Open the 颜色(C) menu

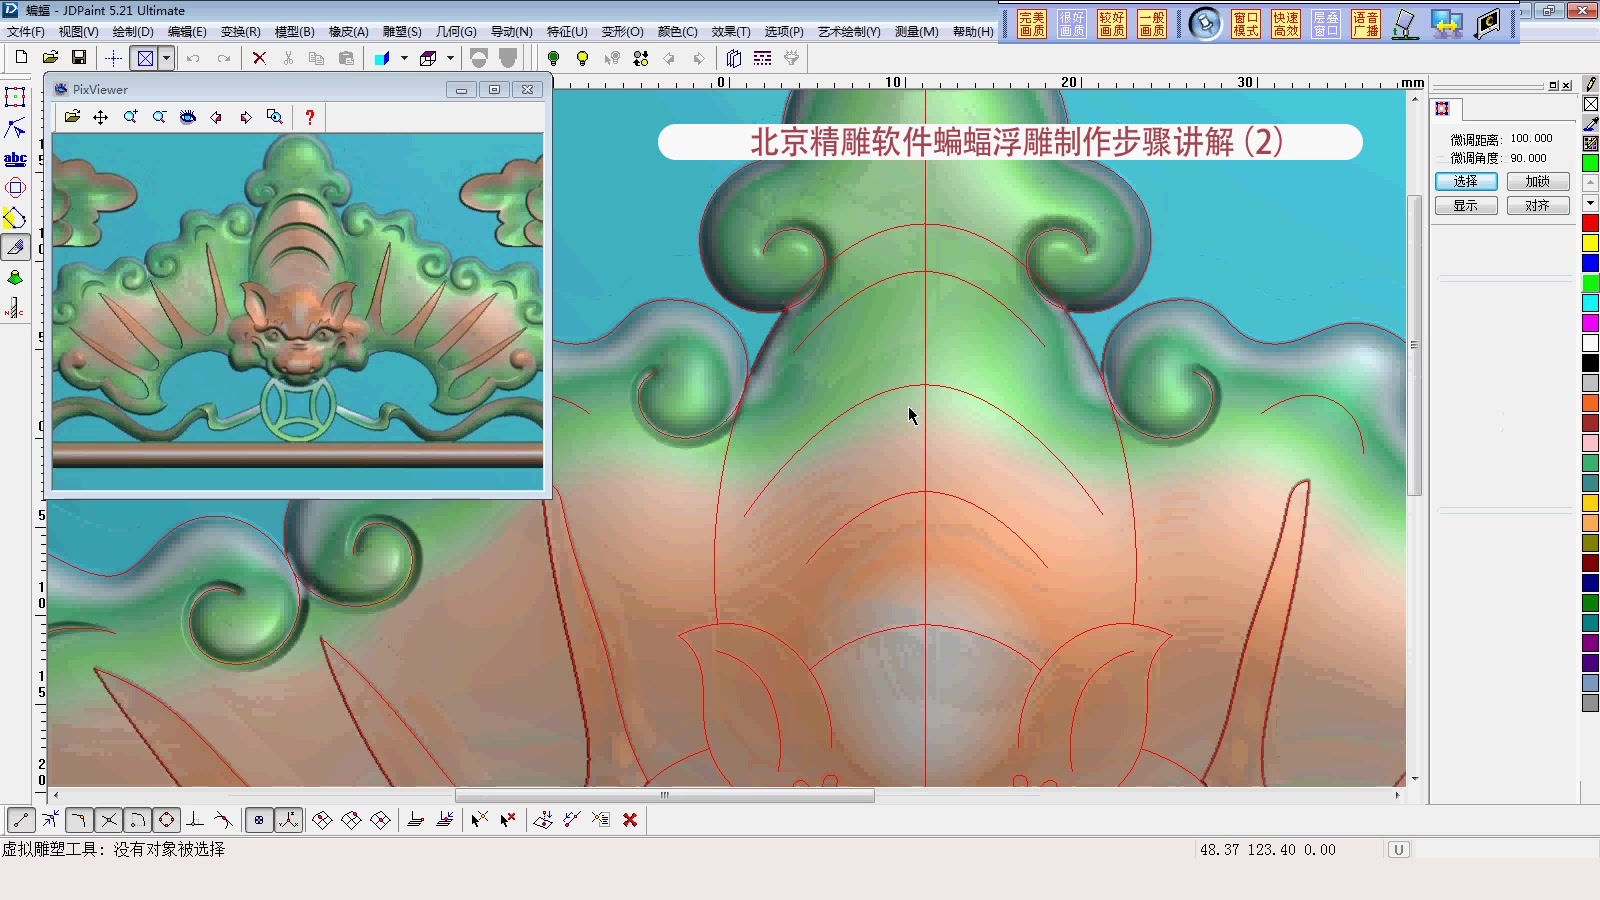(x=678, y=31)
